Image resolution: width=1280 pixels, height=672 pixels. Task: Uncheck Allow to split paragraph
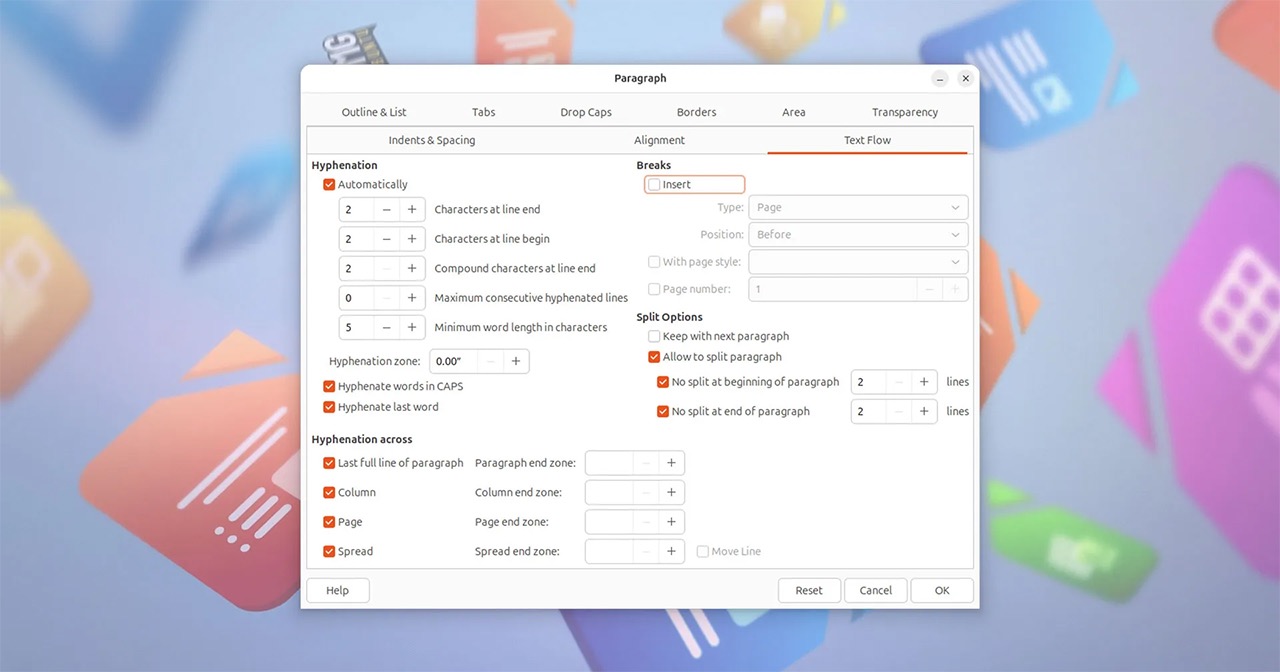click(654, 357)
